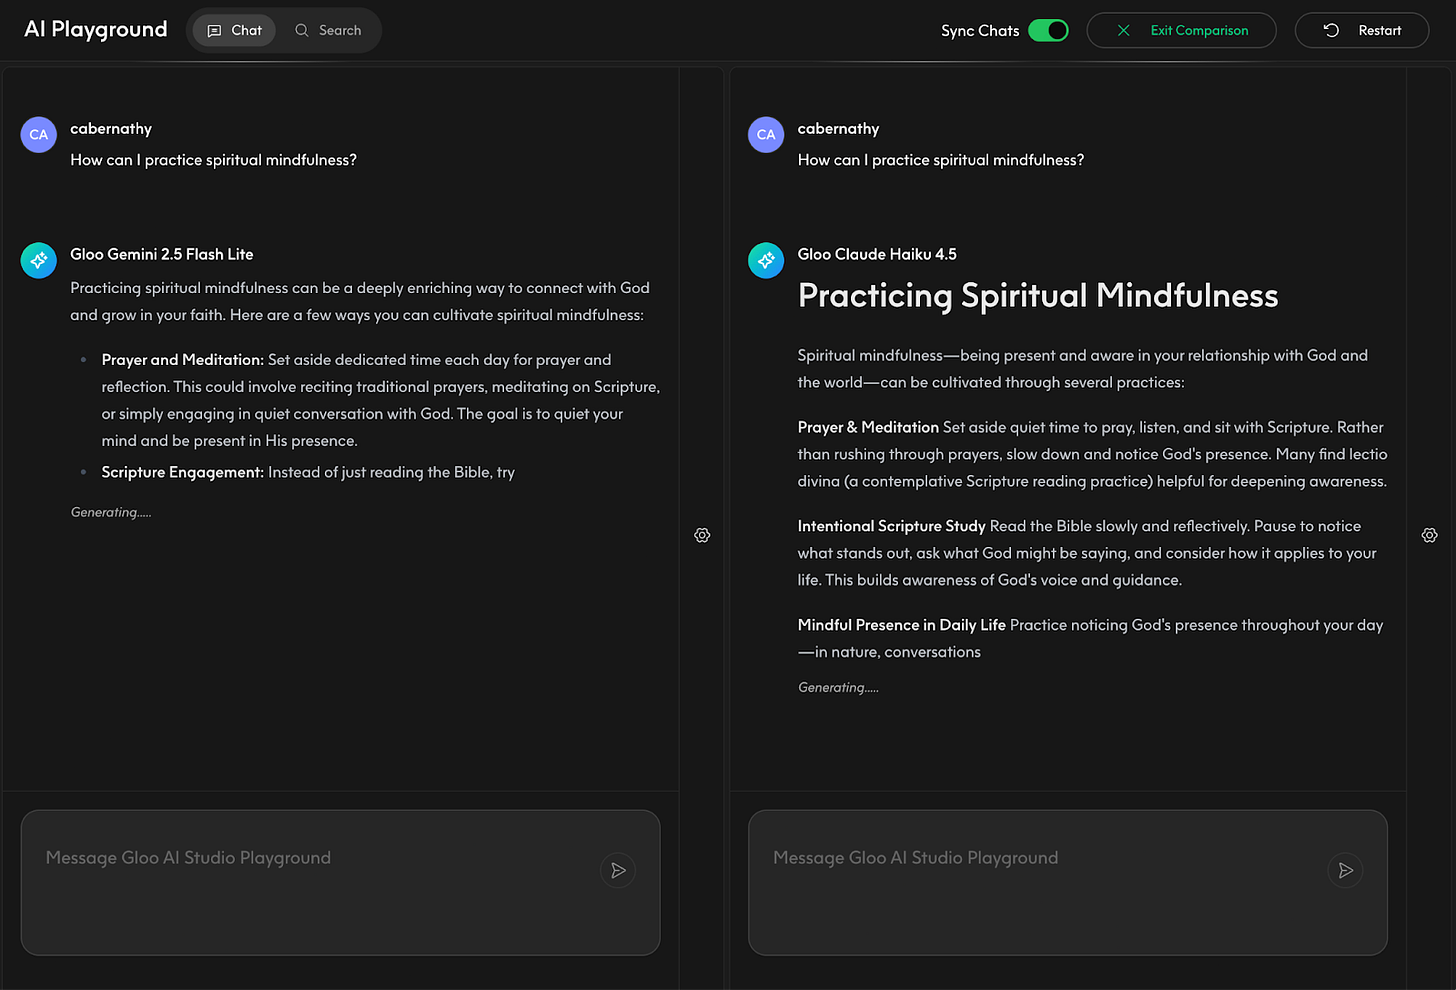Open settings gear for Gemini chat panel
The width and height of the screenshot is (1456, 990).
tap(702, 535)
